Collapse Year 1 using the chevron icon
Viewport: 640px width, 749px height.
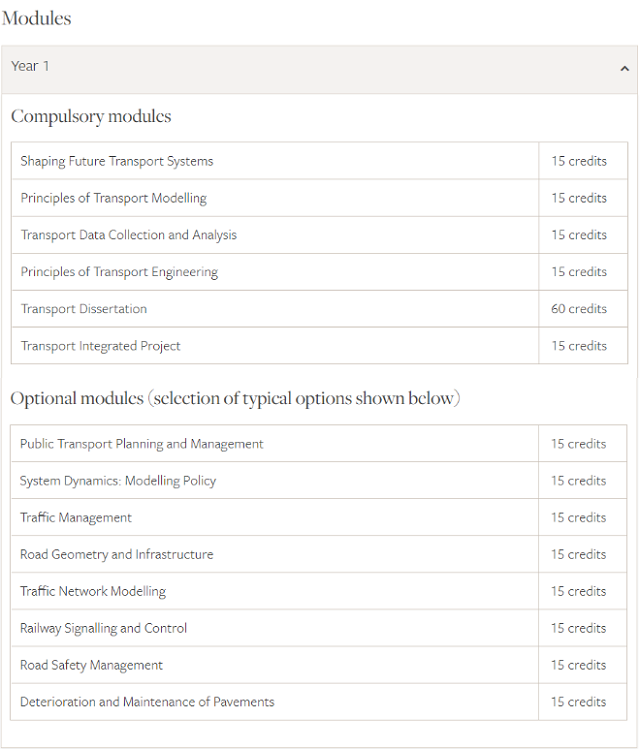(x=624, y=69)
